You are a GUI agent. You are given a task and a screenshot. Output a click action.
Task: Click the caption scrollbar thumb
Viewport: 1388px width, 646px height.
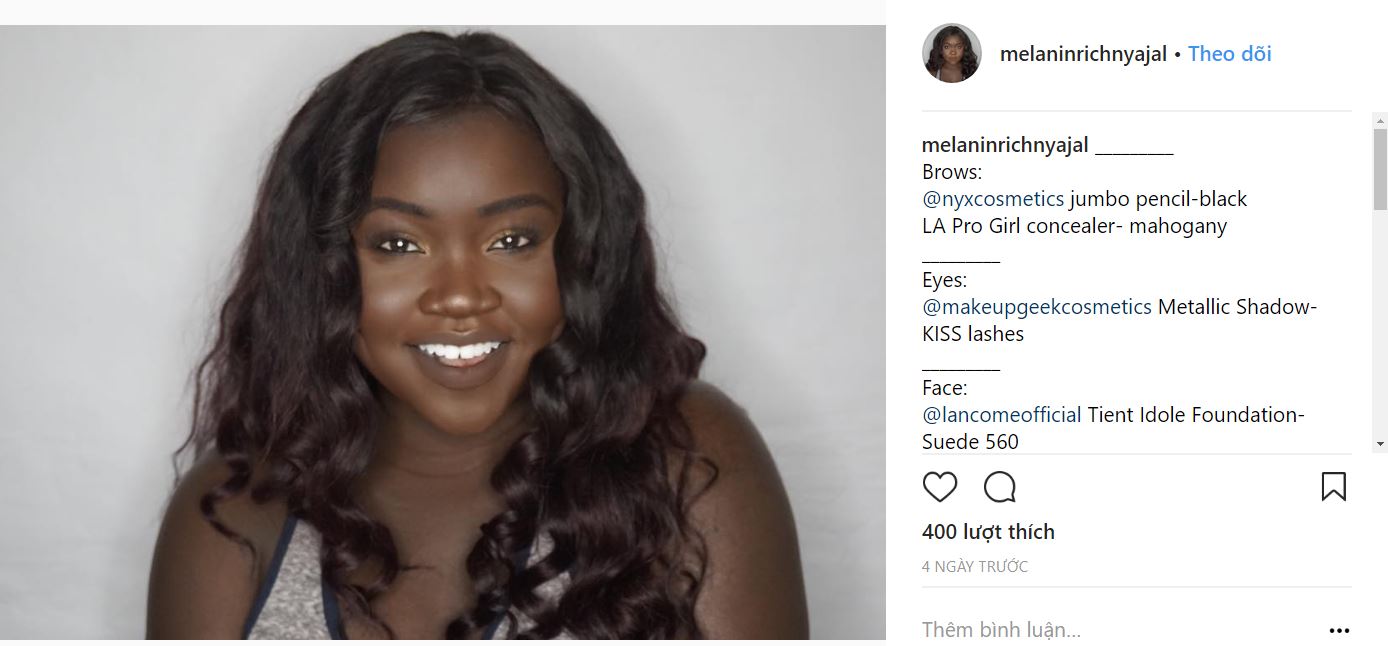(1380, 169)
